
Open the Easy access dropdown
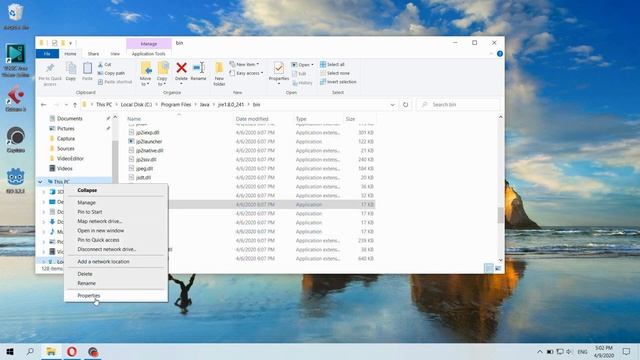coord(246,73)
